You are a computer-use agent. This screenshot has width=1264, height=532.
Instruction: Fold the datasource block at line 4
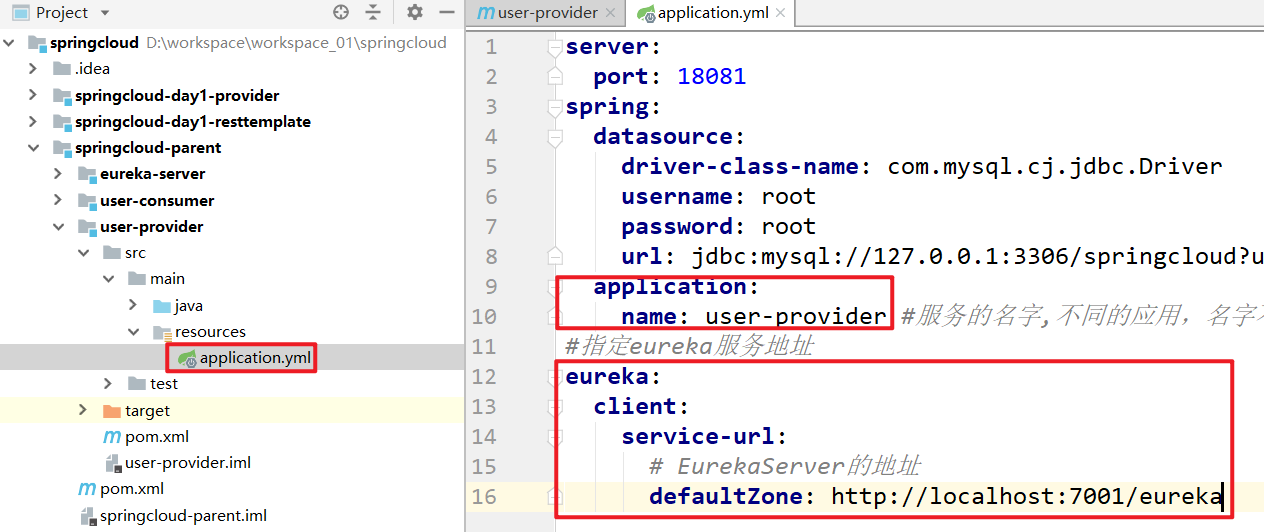pyautogui.click(x=556, y=137)
